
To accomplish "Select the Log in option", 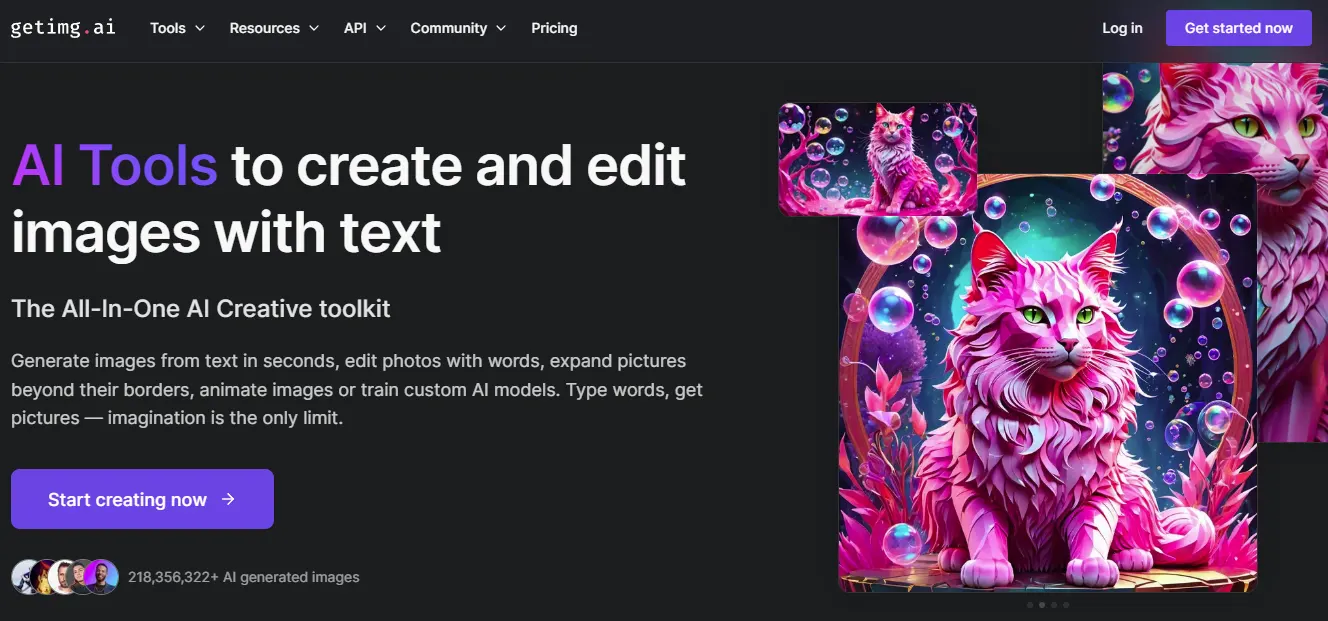I will point(1122,28).
